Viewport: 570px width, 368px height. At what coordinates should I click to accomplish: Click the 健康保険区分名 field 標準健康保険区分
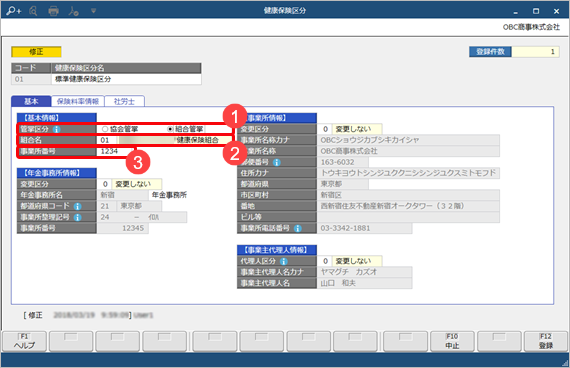click(126, 79)
